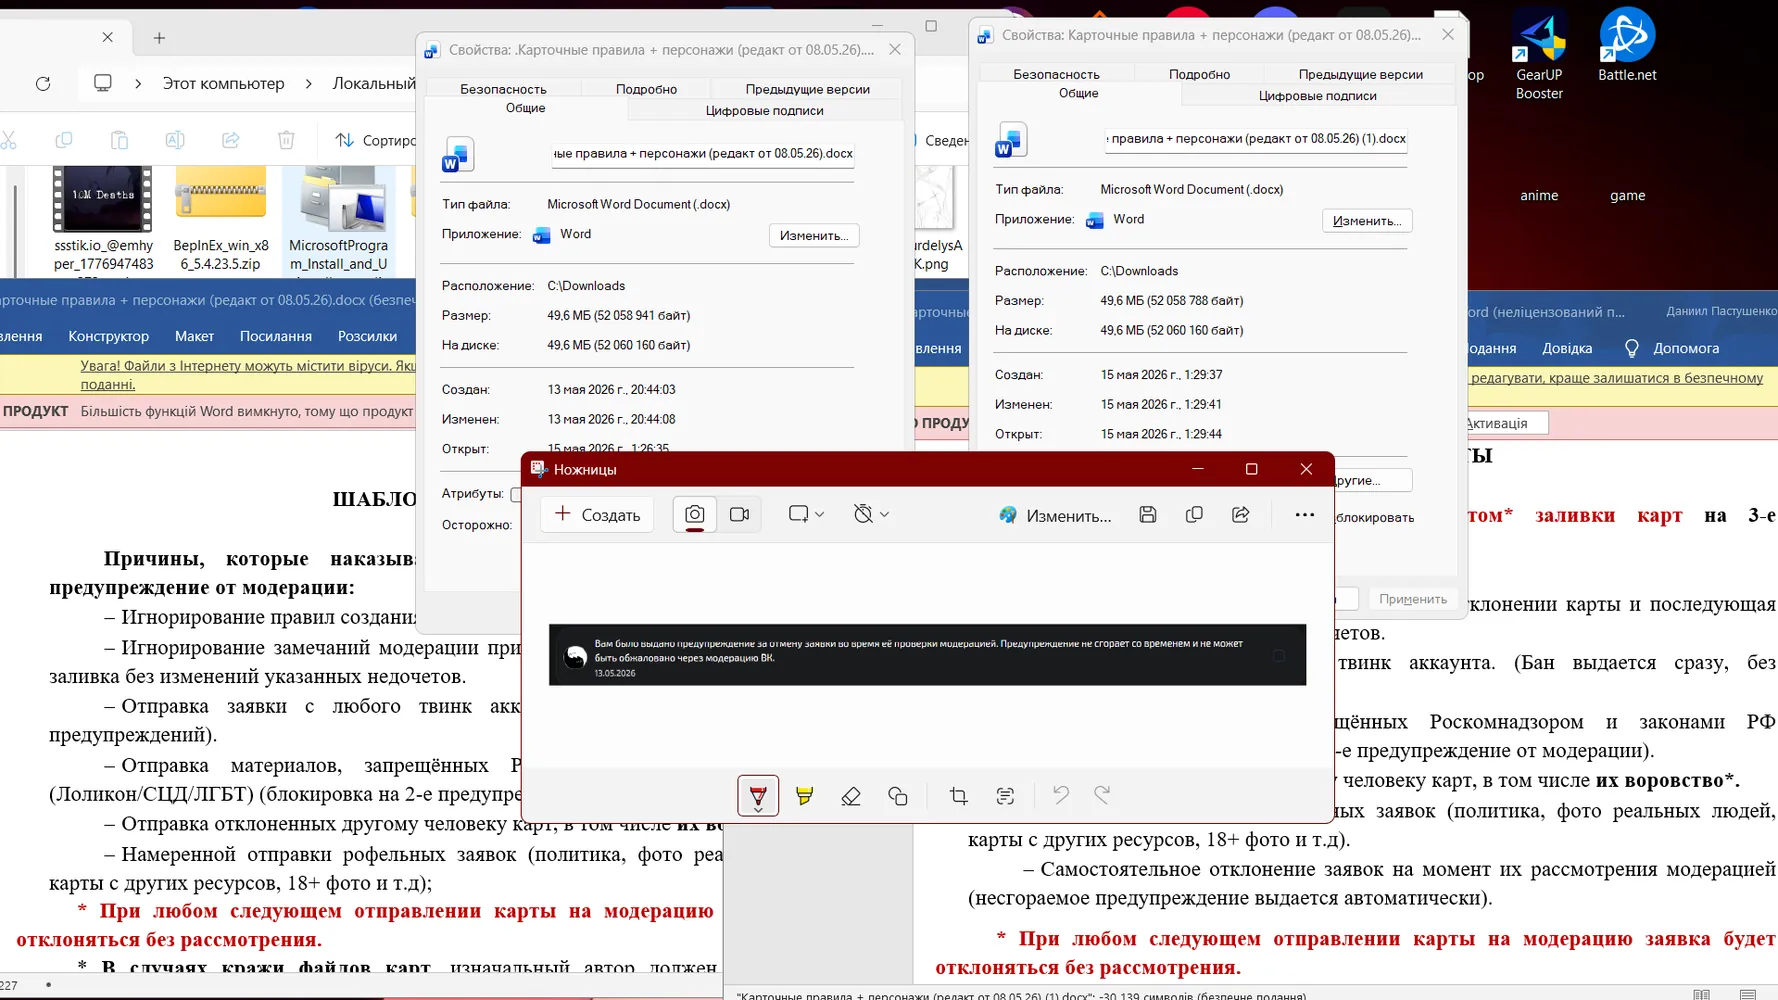Select the yellow highlighter tool
Screen dimensions: 1778x1000
(x=804, y=796)
